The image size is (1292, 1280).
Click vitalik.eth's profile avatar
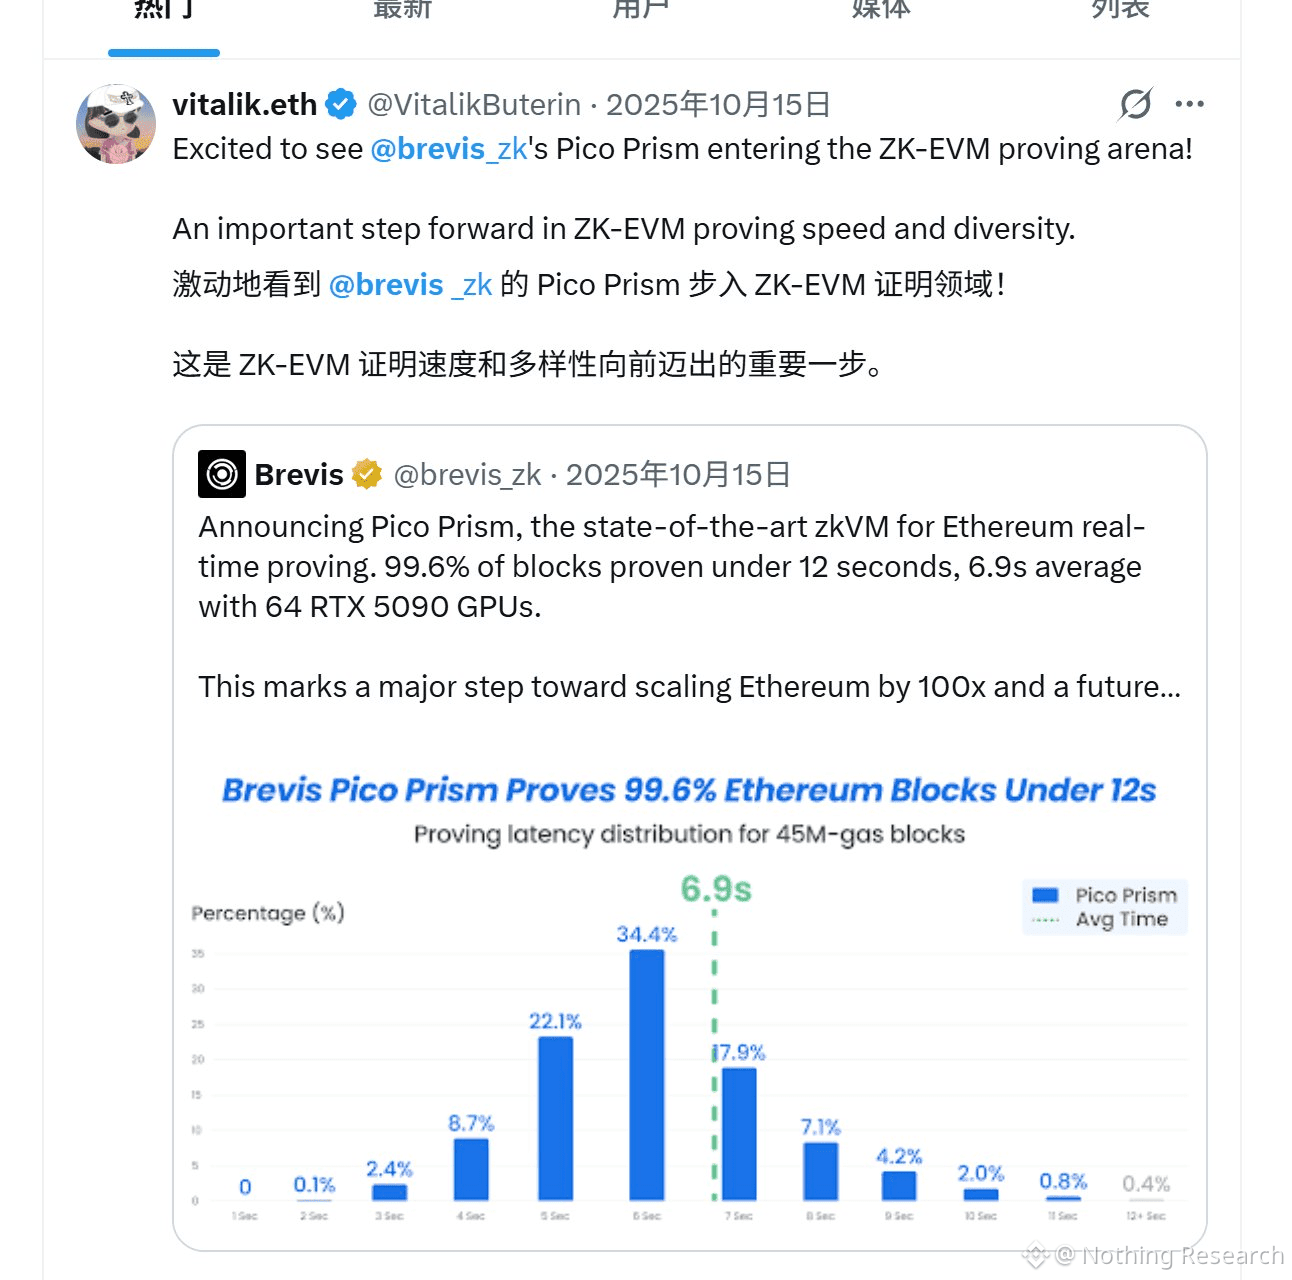(x=116, y=124)
